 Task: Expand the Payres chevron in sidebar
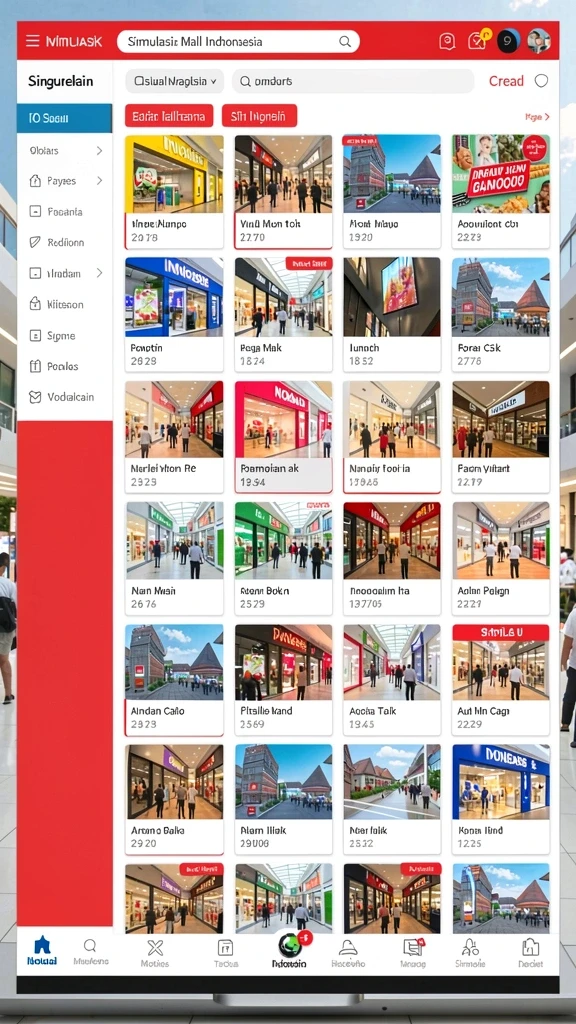coord(99,181)
